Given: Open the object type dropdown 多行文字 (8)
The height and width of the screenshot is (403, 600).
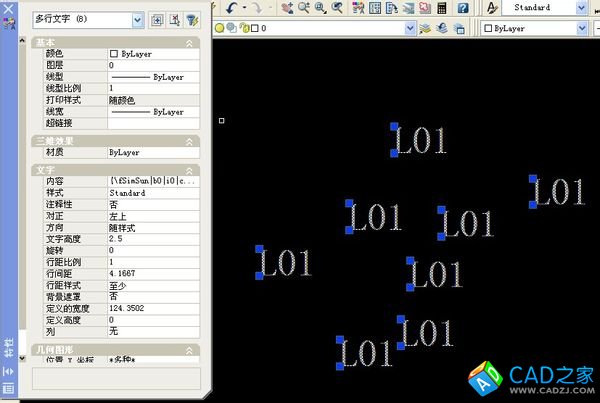Looking at the screenshot, I should coord(137,19).
